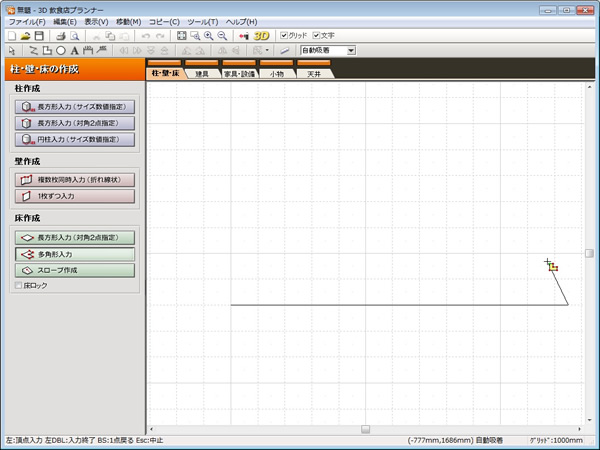Select the text tool A icon
The width and height of the screenshot is (600, 450).
click(74, 50)
